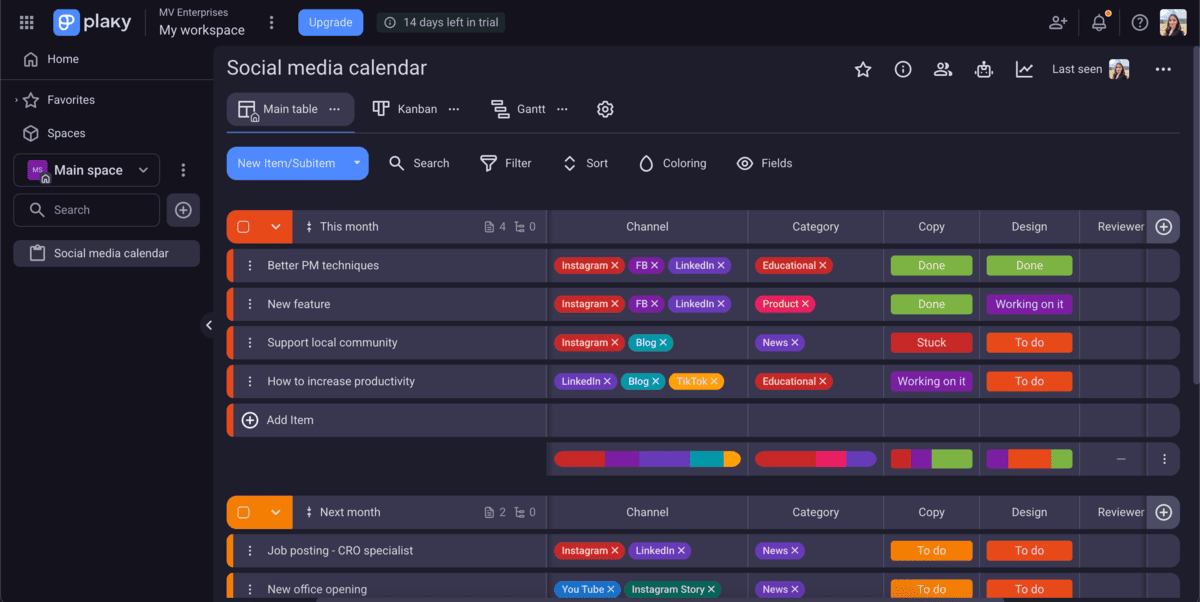Image resolution: width=1200 pixels, height=602 pixels.
Task: Open the view settings gear
Action: [x=605, y=109]
